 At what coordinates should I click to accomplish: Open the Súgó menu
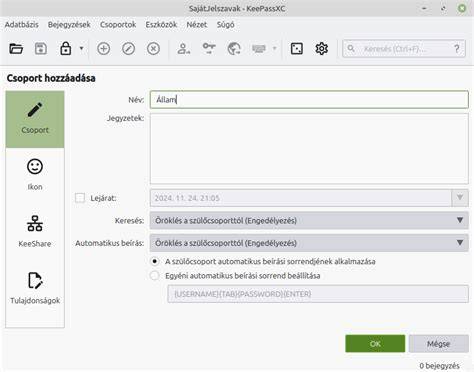click(225, 25)
